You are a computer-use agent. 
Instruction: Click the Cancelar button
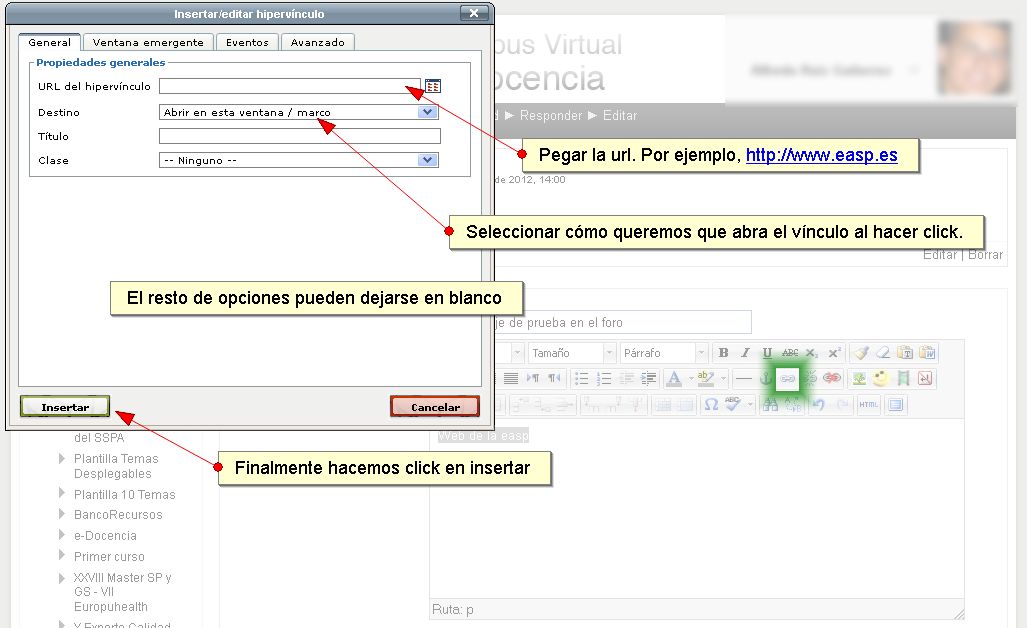[435, 407]
